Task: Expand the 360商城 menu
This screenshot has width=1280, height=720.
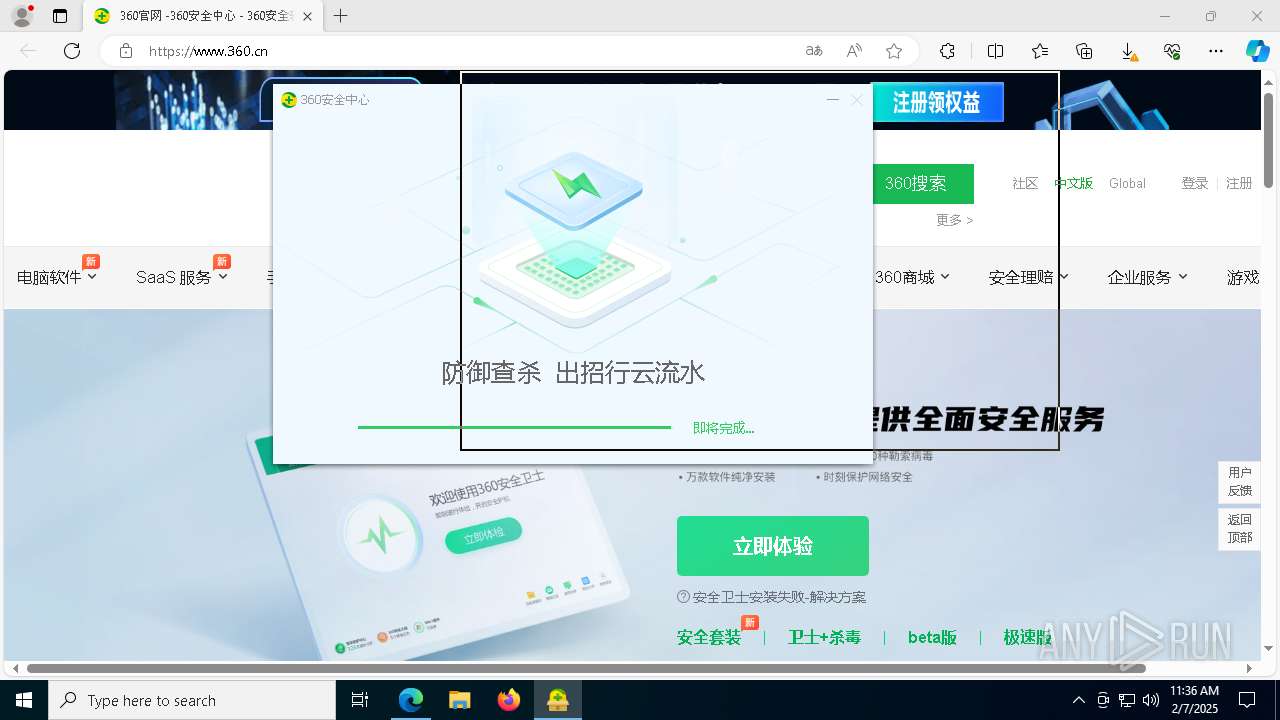Action: click(912, 277)
